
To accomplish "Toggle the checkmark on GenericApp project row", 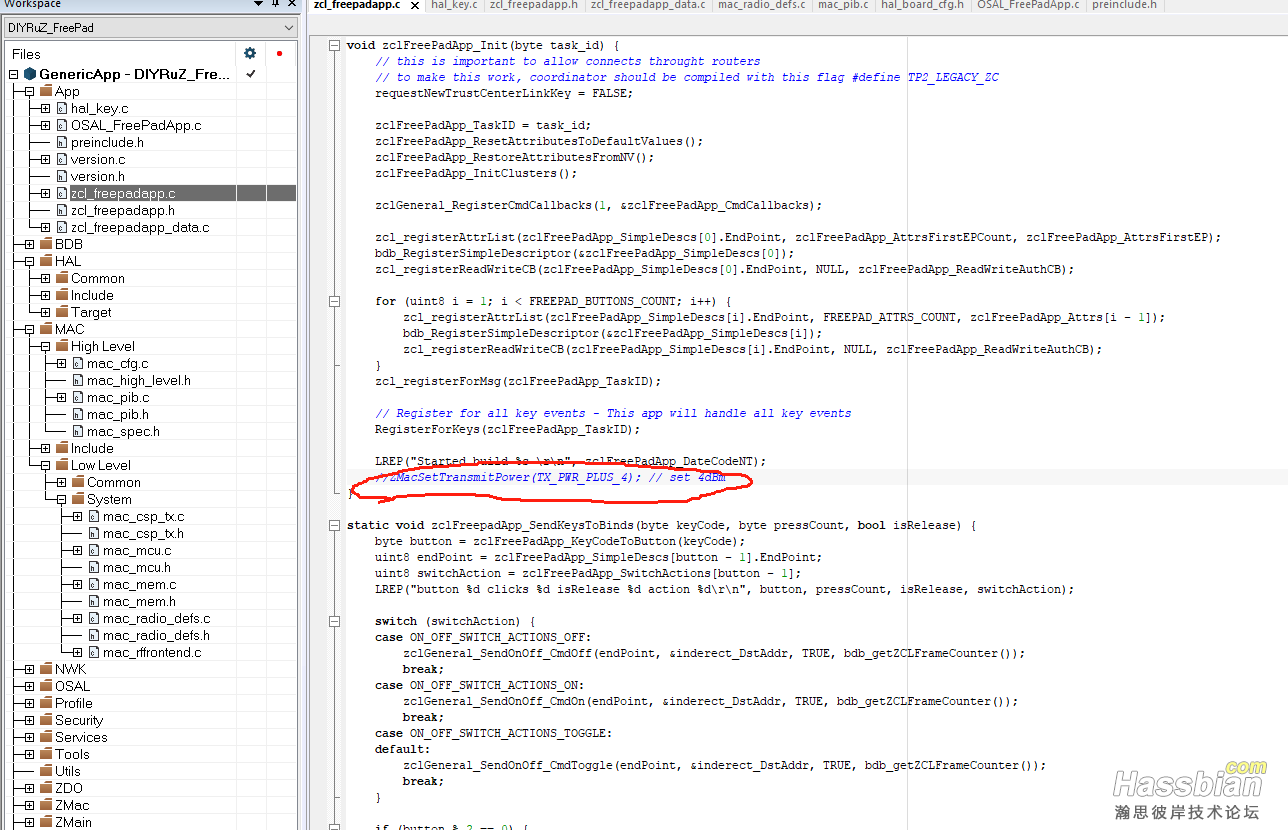I will tap(250, 74).
